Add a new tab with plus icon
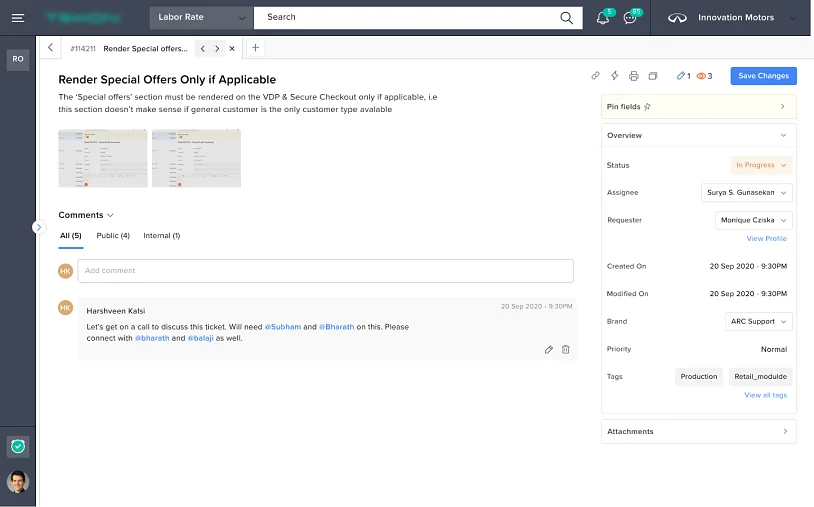The image size is (814, 507). click(x=255, y=48)
